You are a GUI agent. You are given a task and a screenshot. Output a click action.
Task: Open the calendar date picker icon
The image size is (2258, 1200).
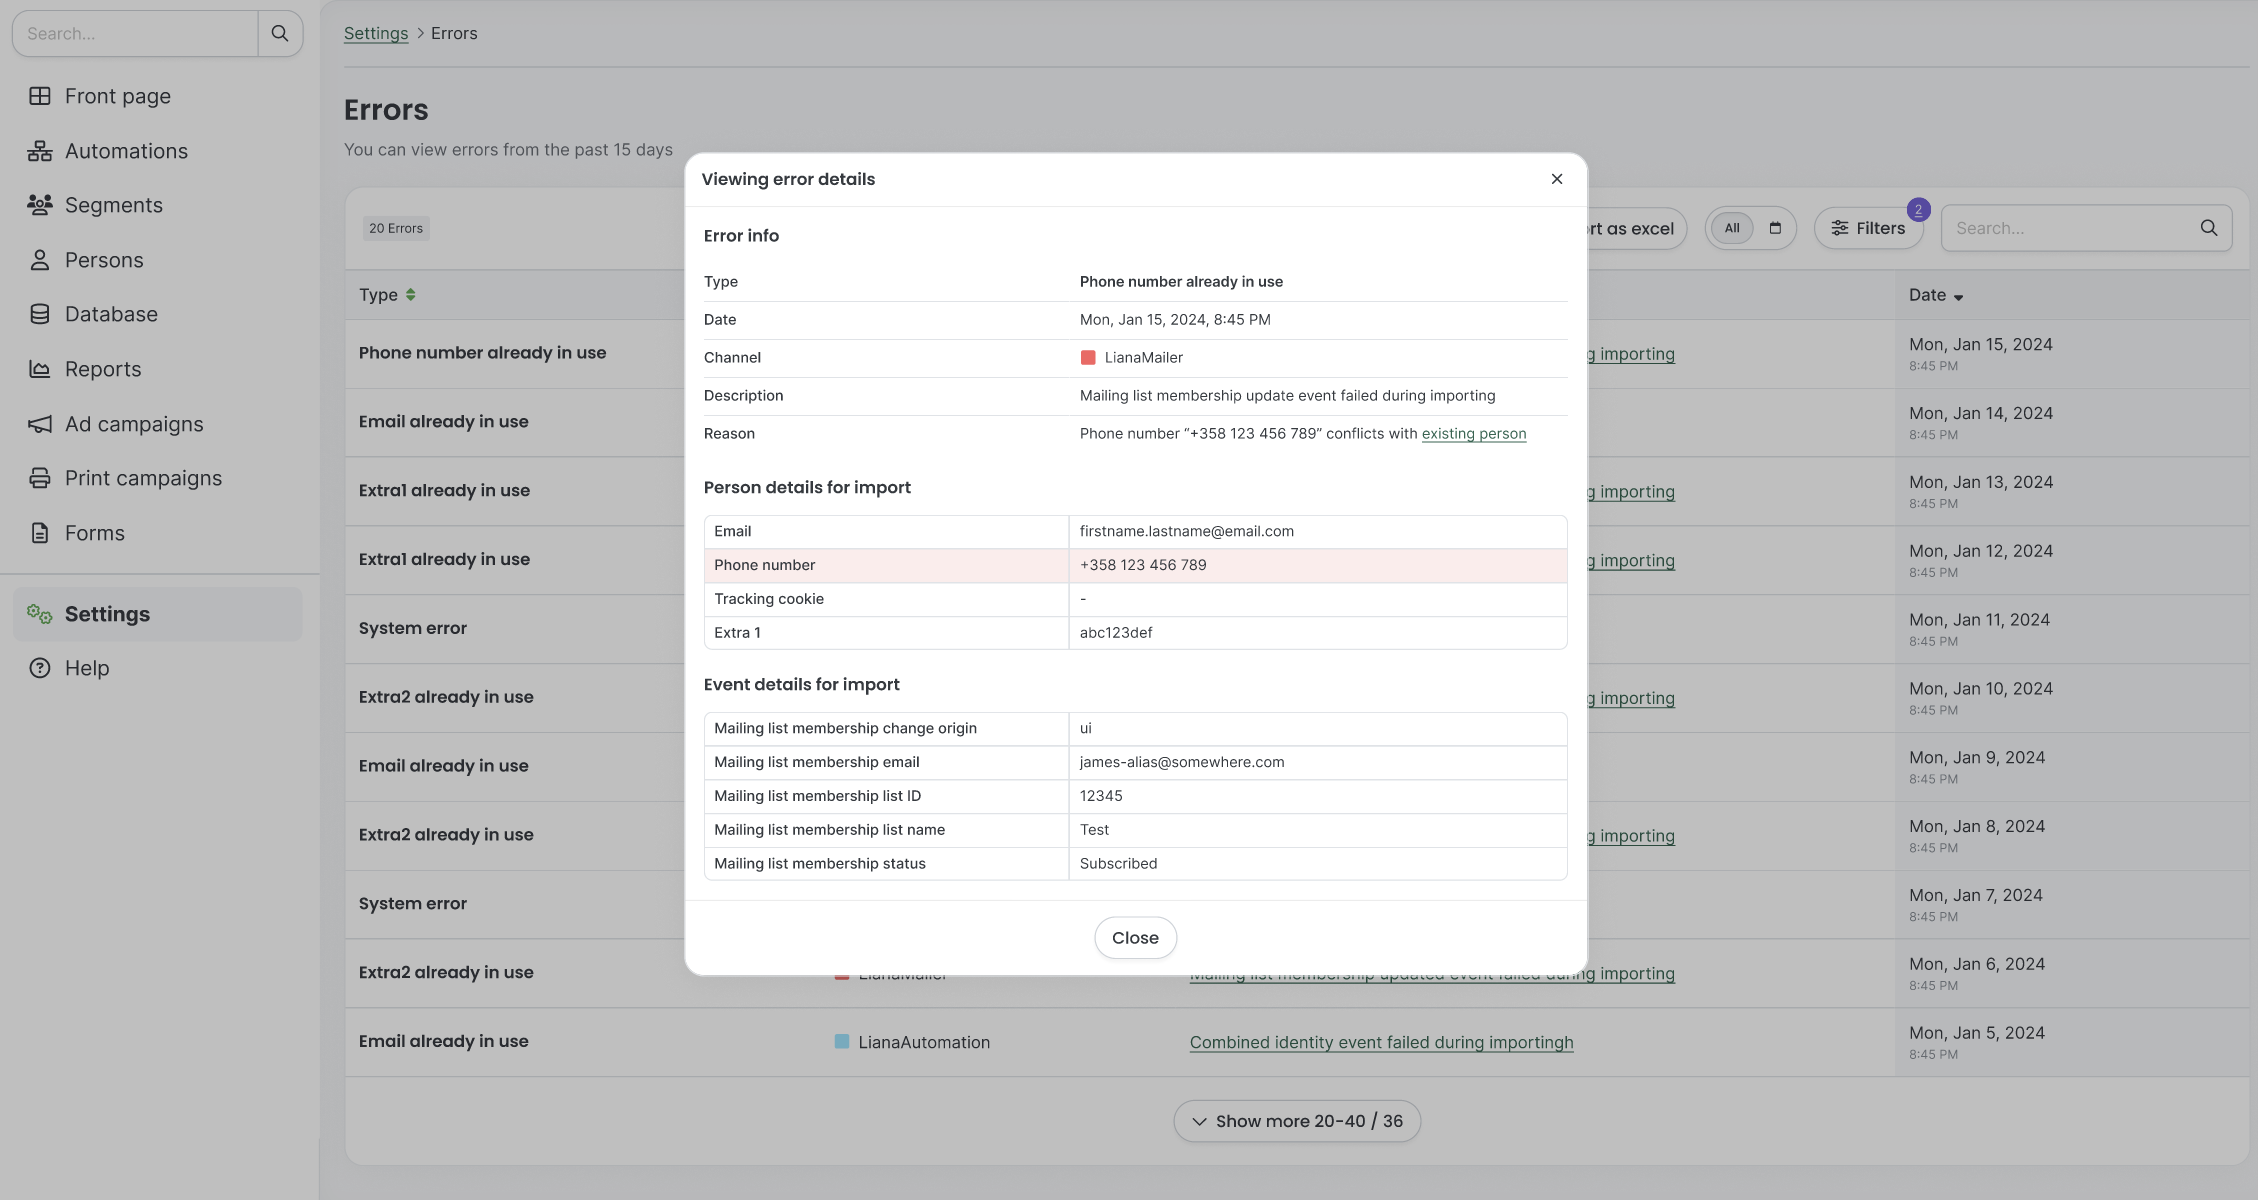point(1776,228)
